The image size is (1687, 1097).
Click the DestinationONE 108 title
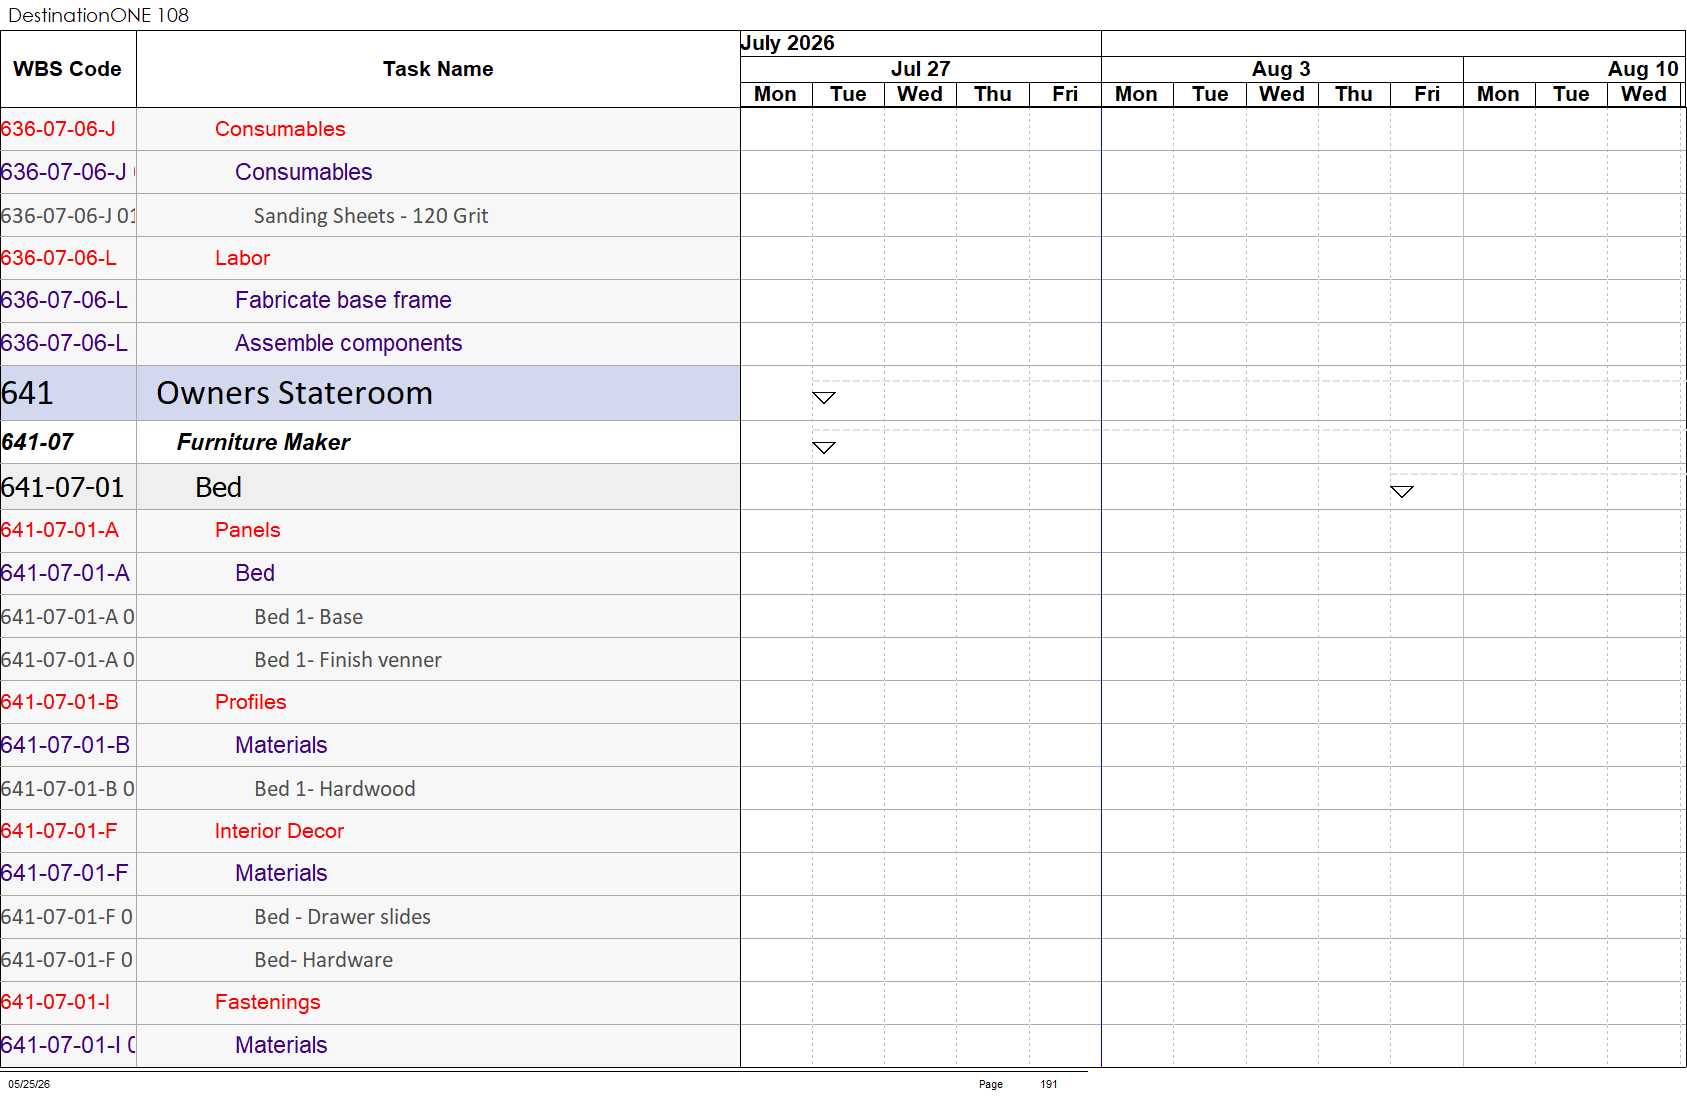click(98, 15)
